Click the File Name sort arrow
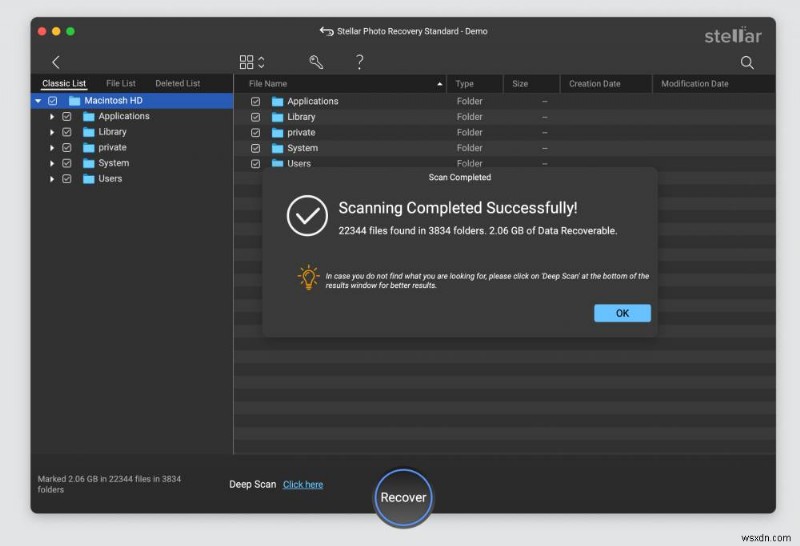The image size is (800, 546). (440, 84)
